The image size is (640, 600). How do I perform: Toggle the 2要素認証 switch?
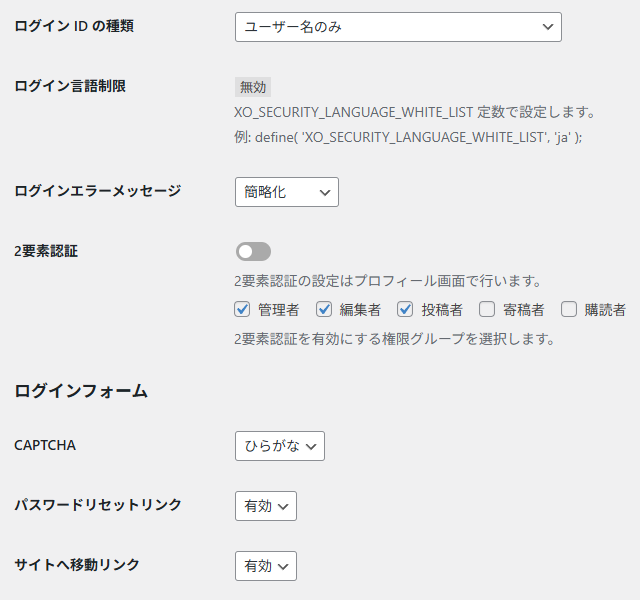coord(253,252)
